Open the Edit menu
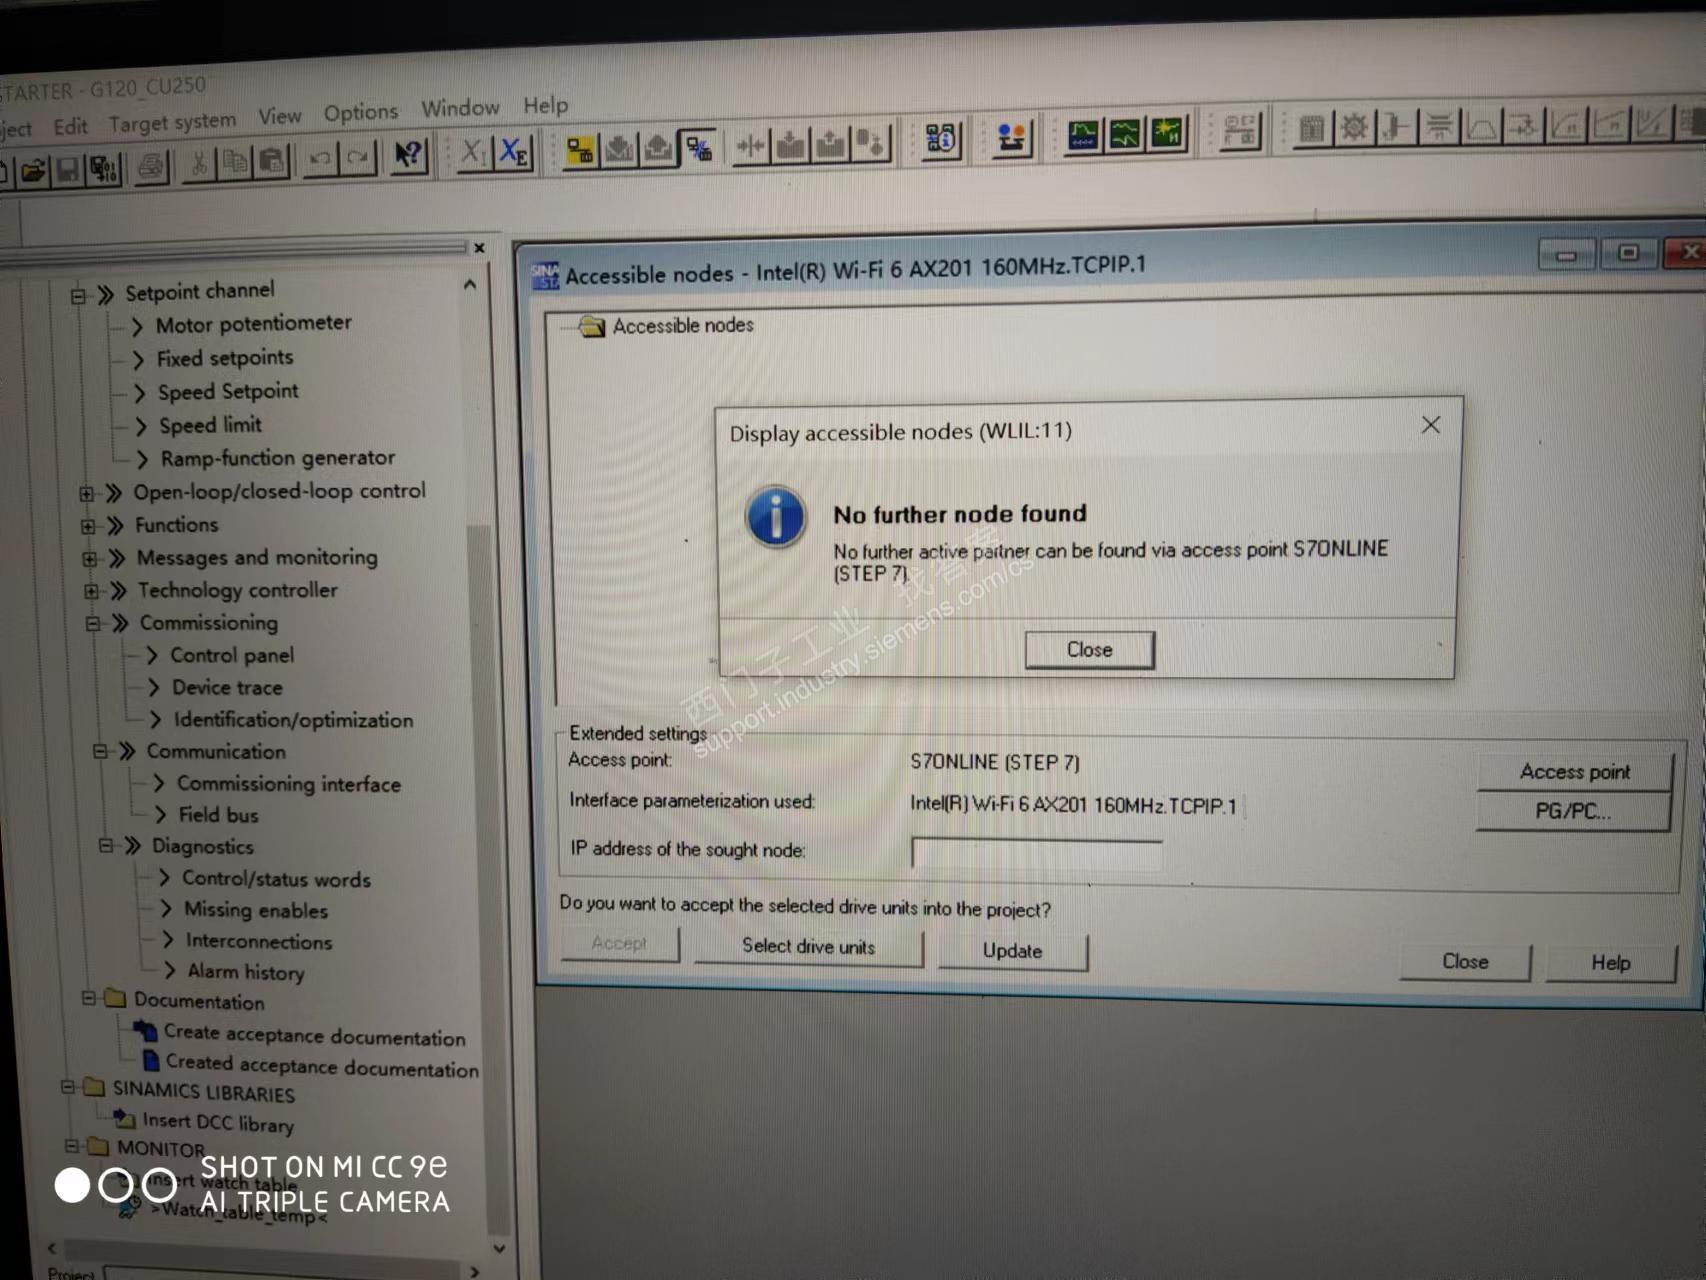Viewport: 1706px width, 1280px height. click(x=70, y=126)
